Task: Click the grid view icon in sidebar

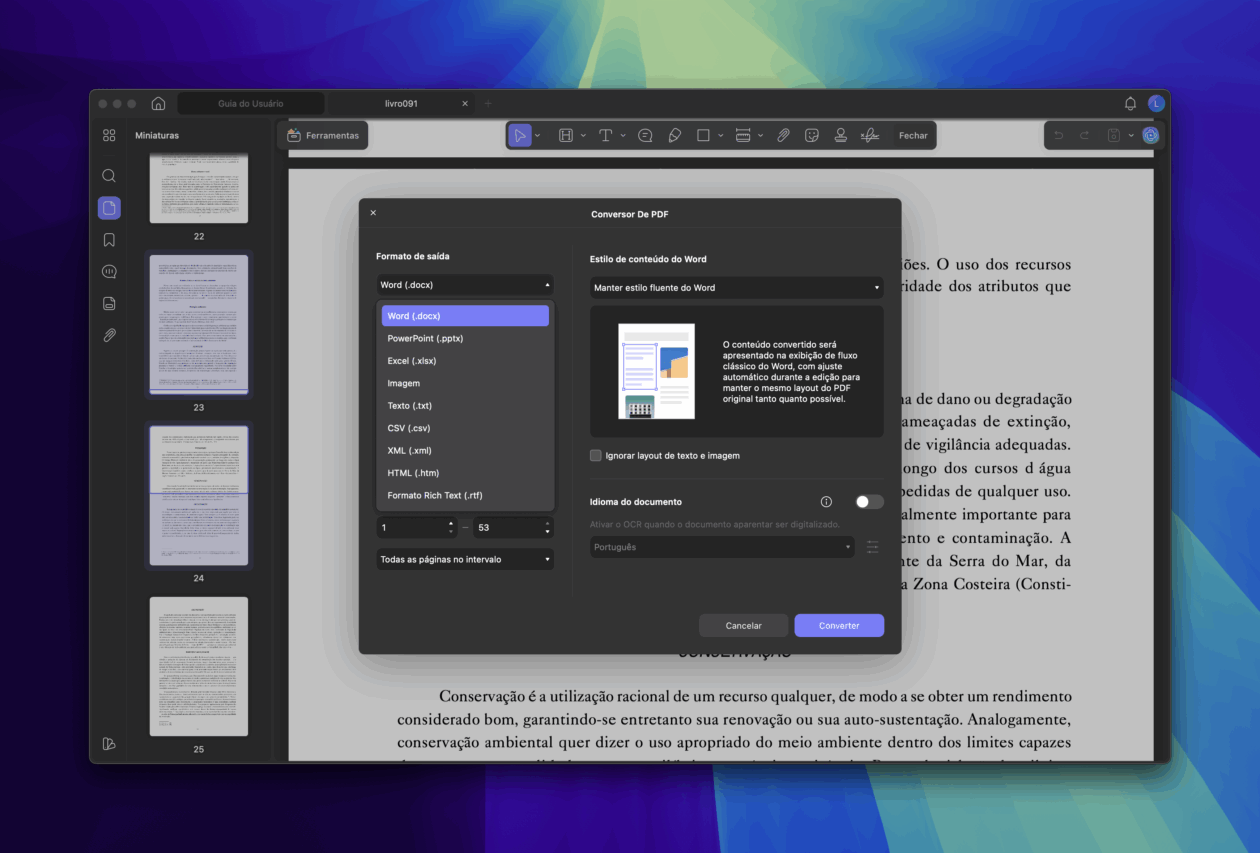Action: pyautogui.click(x=109, y=135)
